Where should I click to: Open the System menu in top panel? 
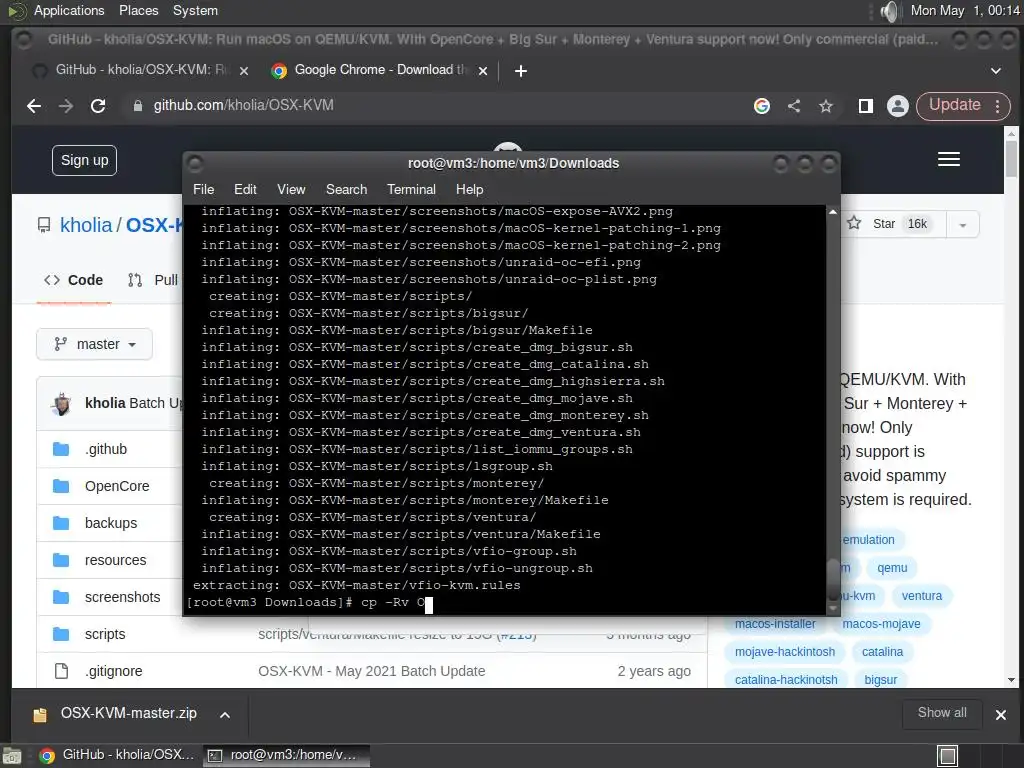[x=195, y=10]
